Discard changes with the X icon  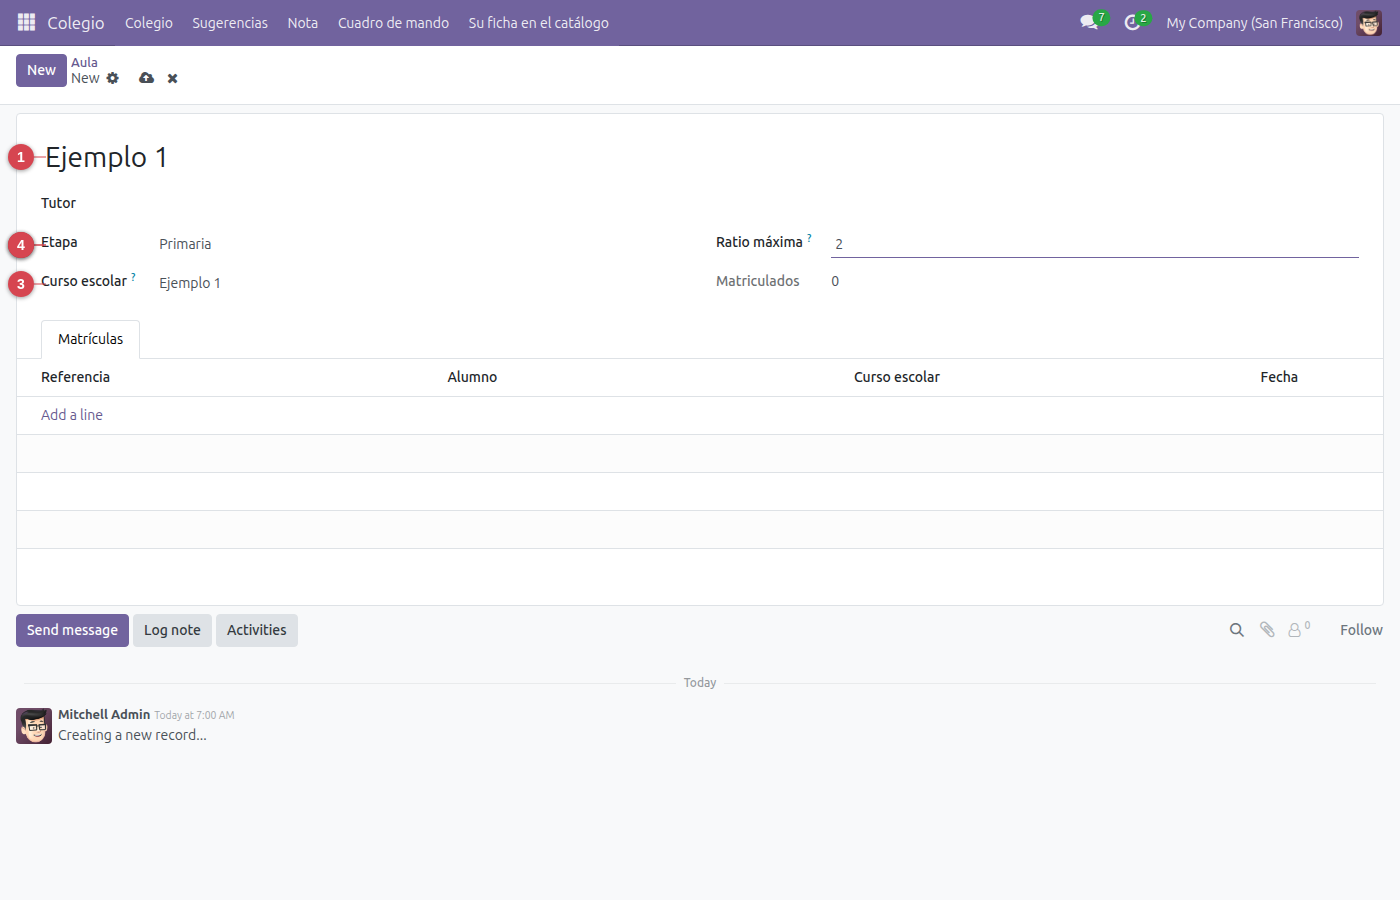click(172, 78)
